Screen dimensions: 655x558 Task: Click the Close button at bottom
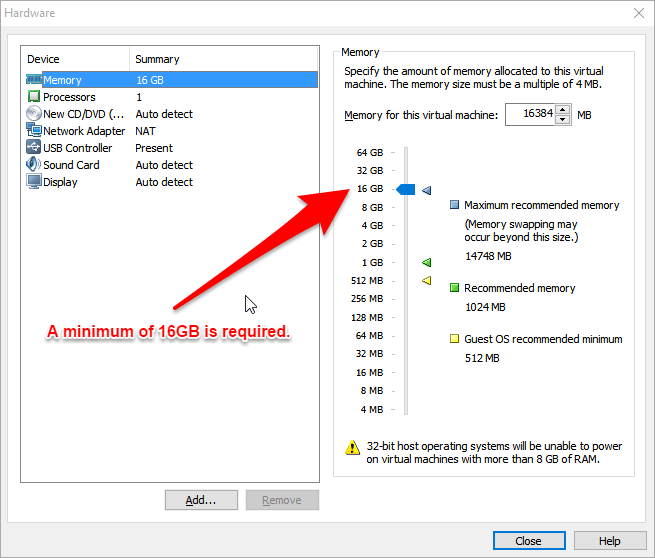click(528, 541)
